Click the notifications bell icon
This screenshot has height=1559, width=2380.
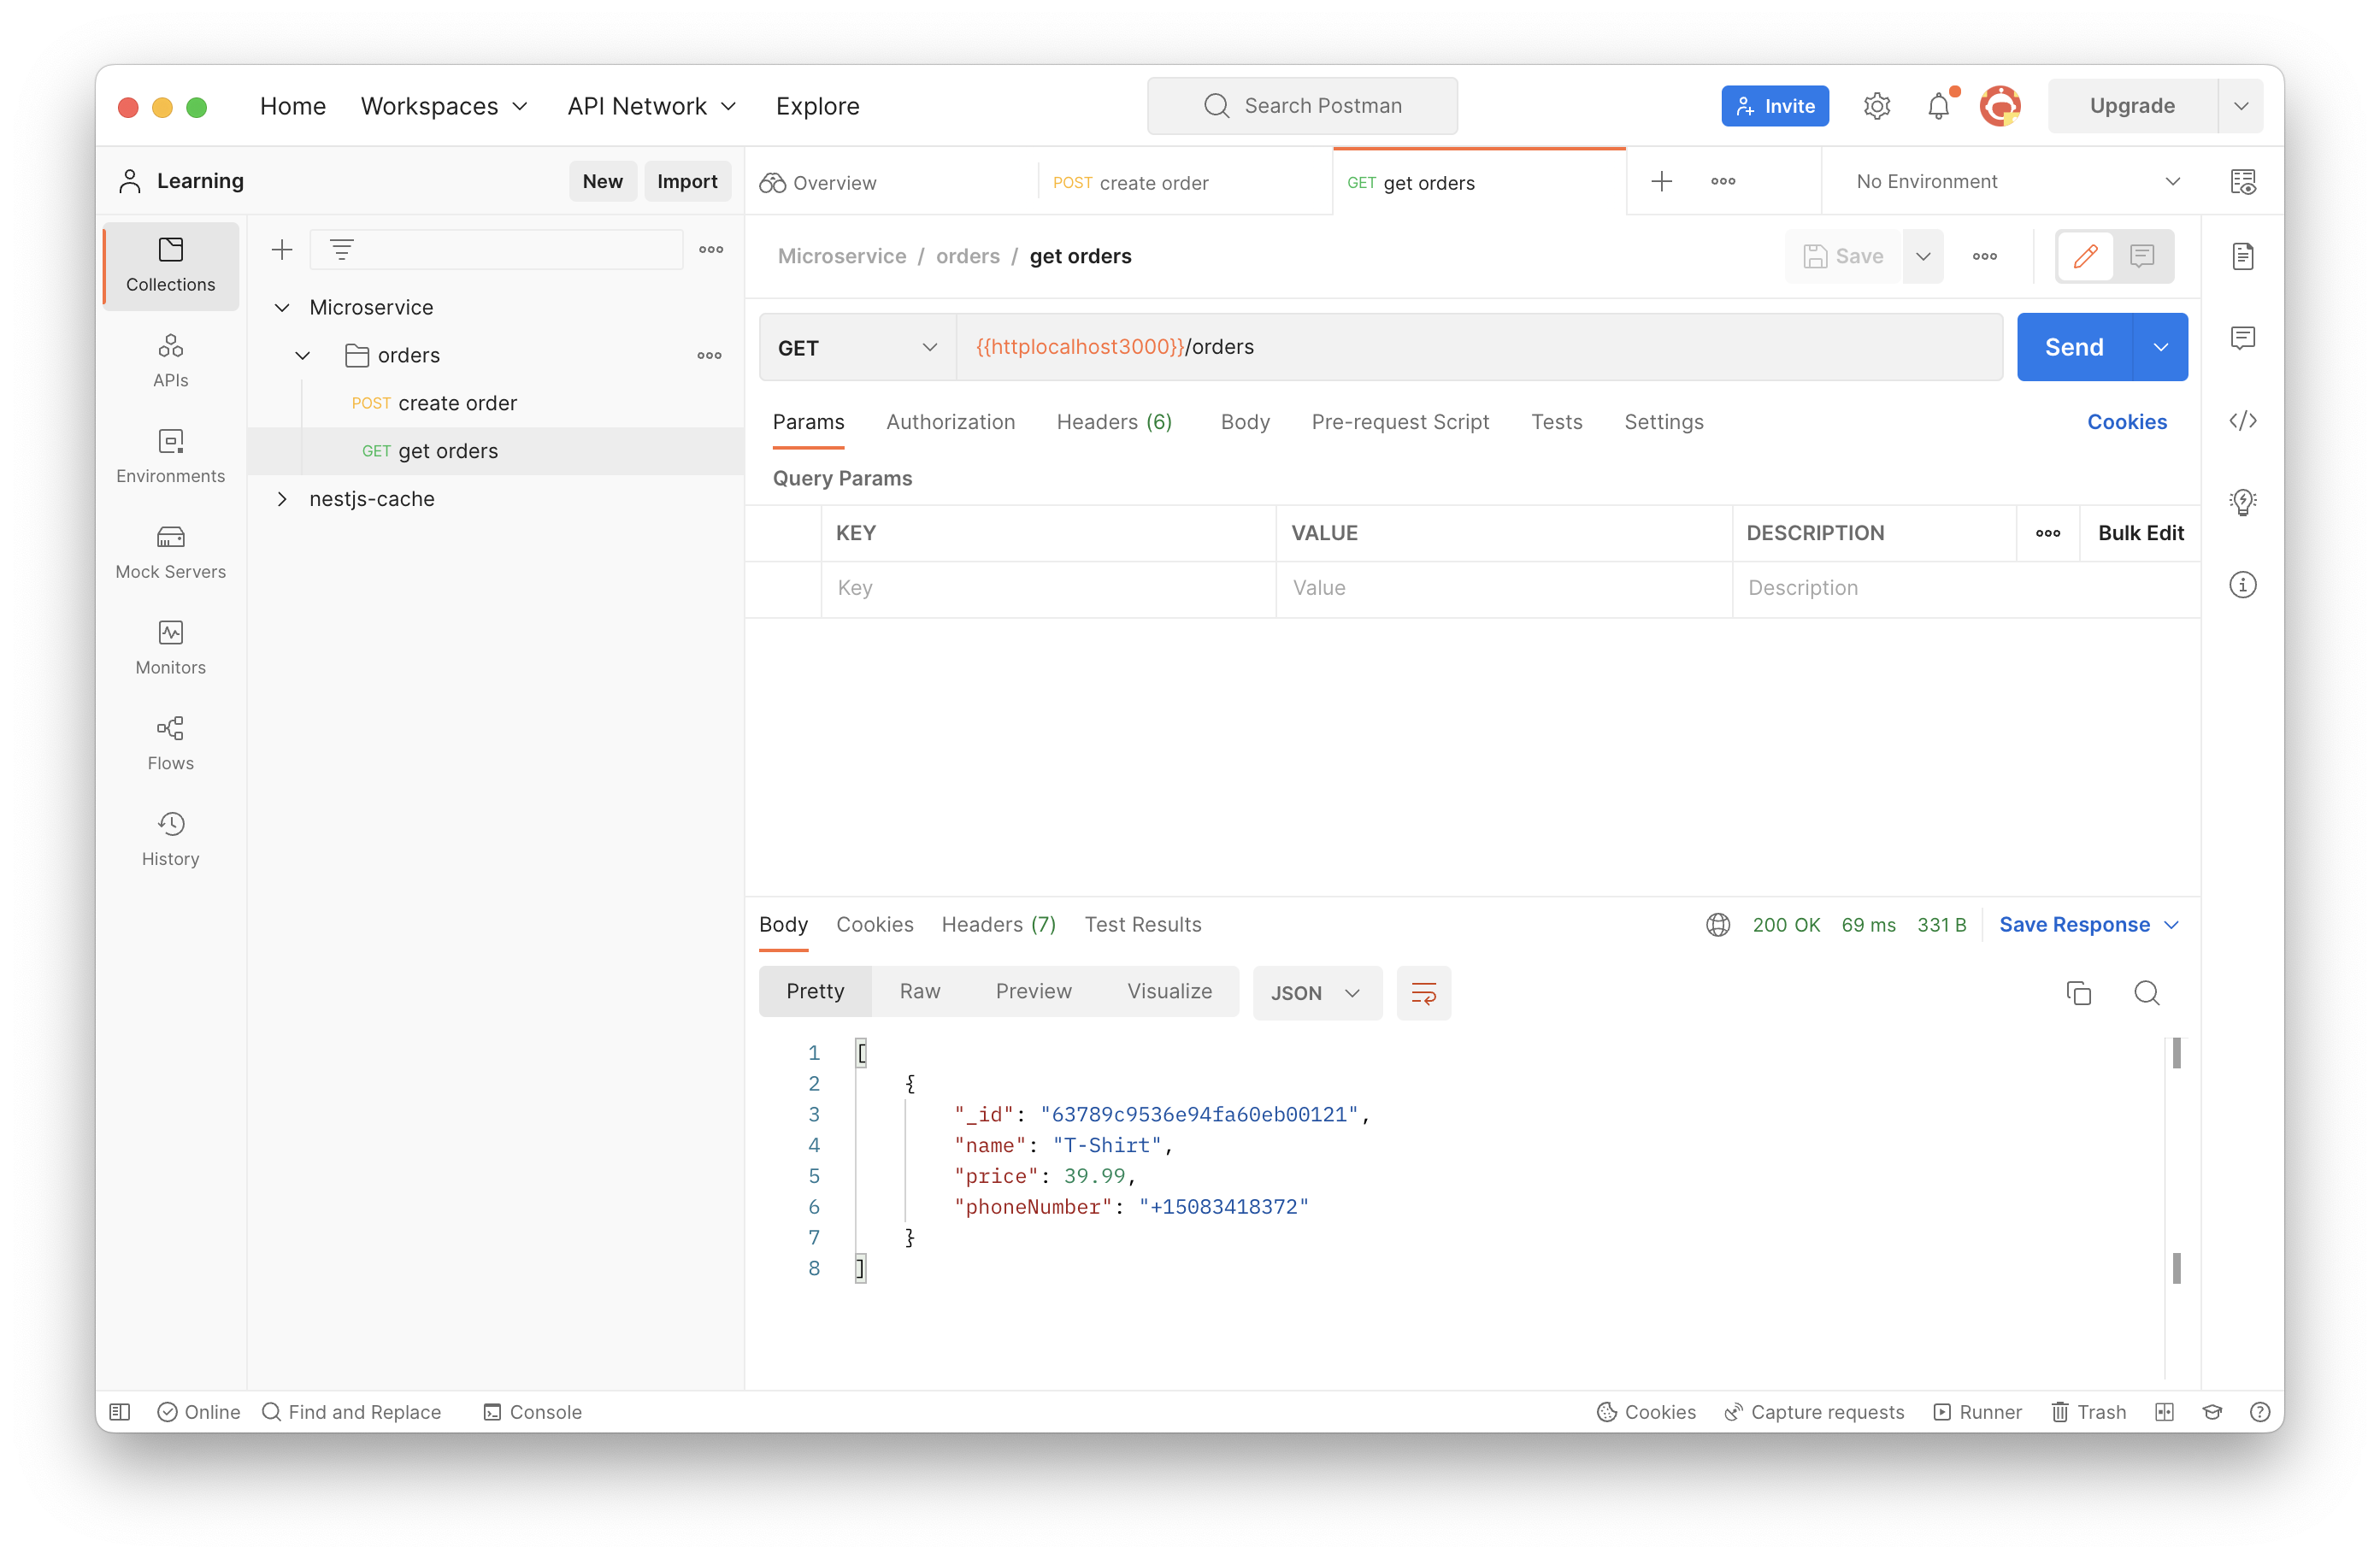pyautogui.click(x=1938, y=106)
